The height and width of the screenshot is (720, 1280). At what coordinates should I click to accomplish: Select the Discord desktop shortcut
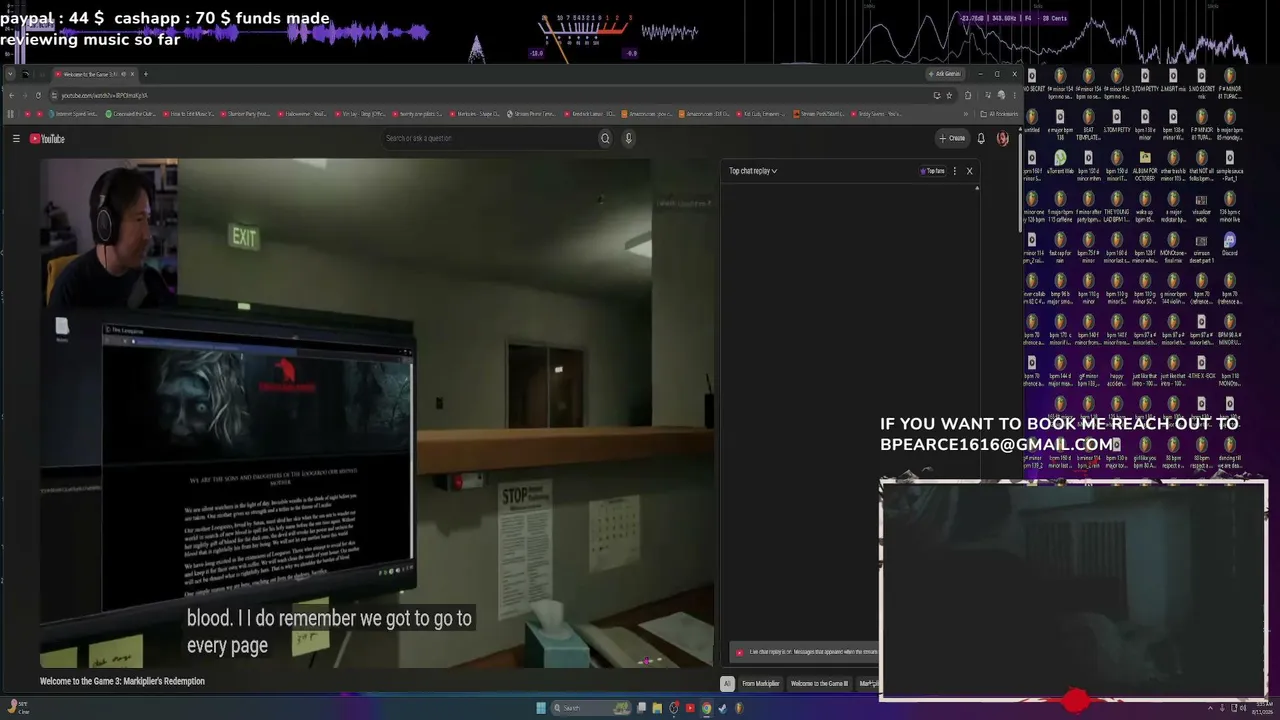1229,245
